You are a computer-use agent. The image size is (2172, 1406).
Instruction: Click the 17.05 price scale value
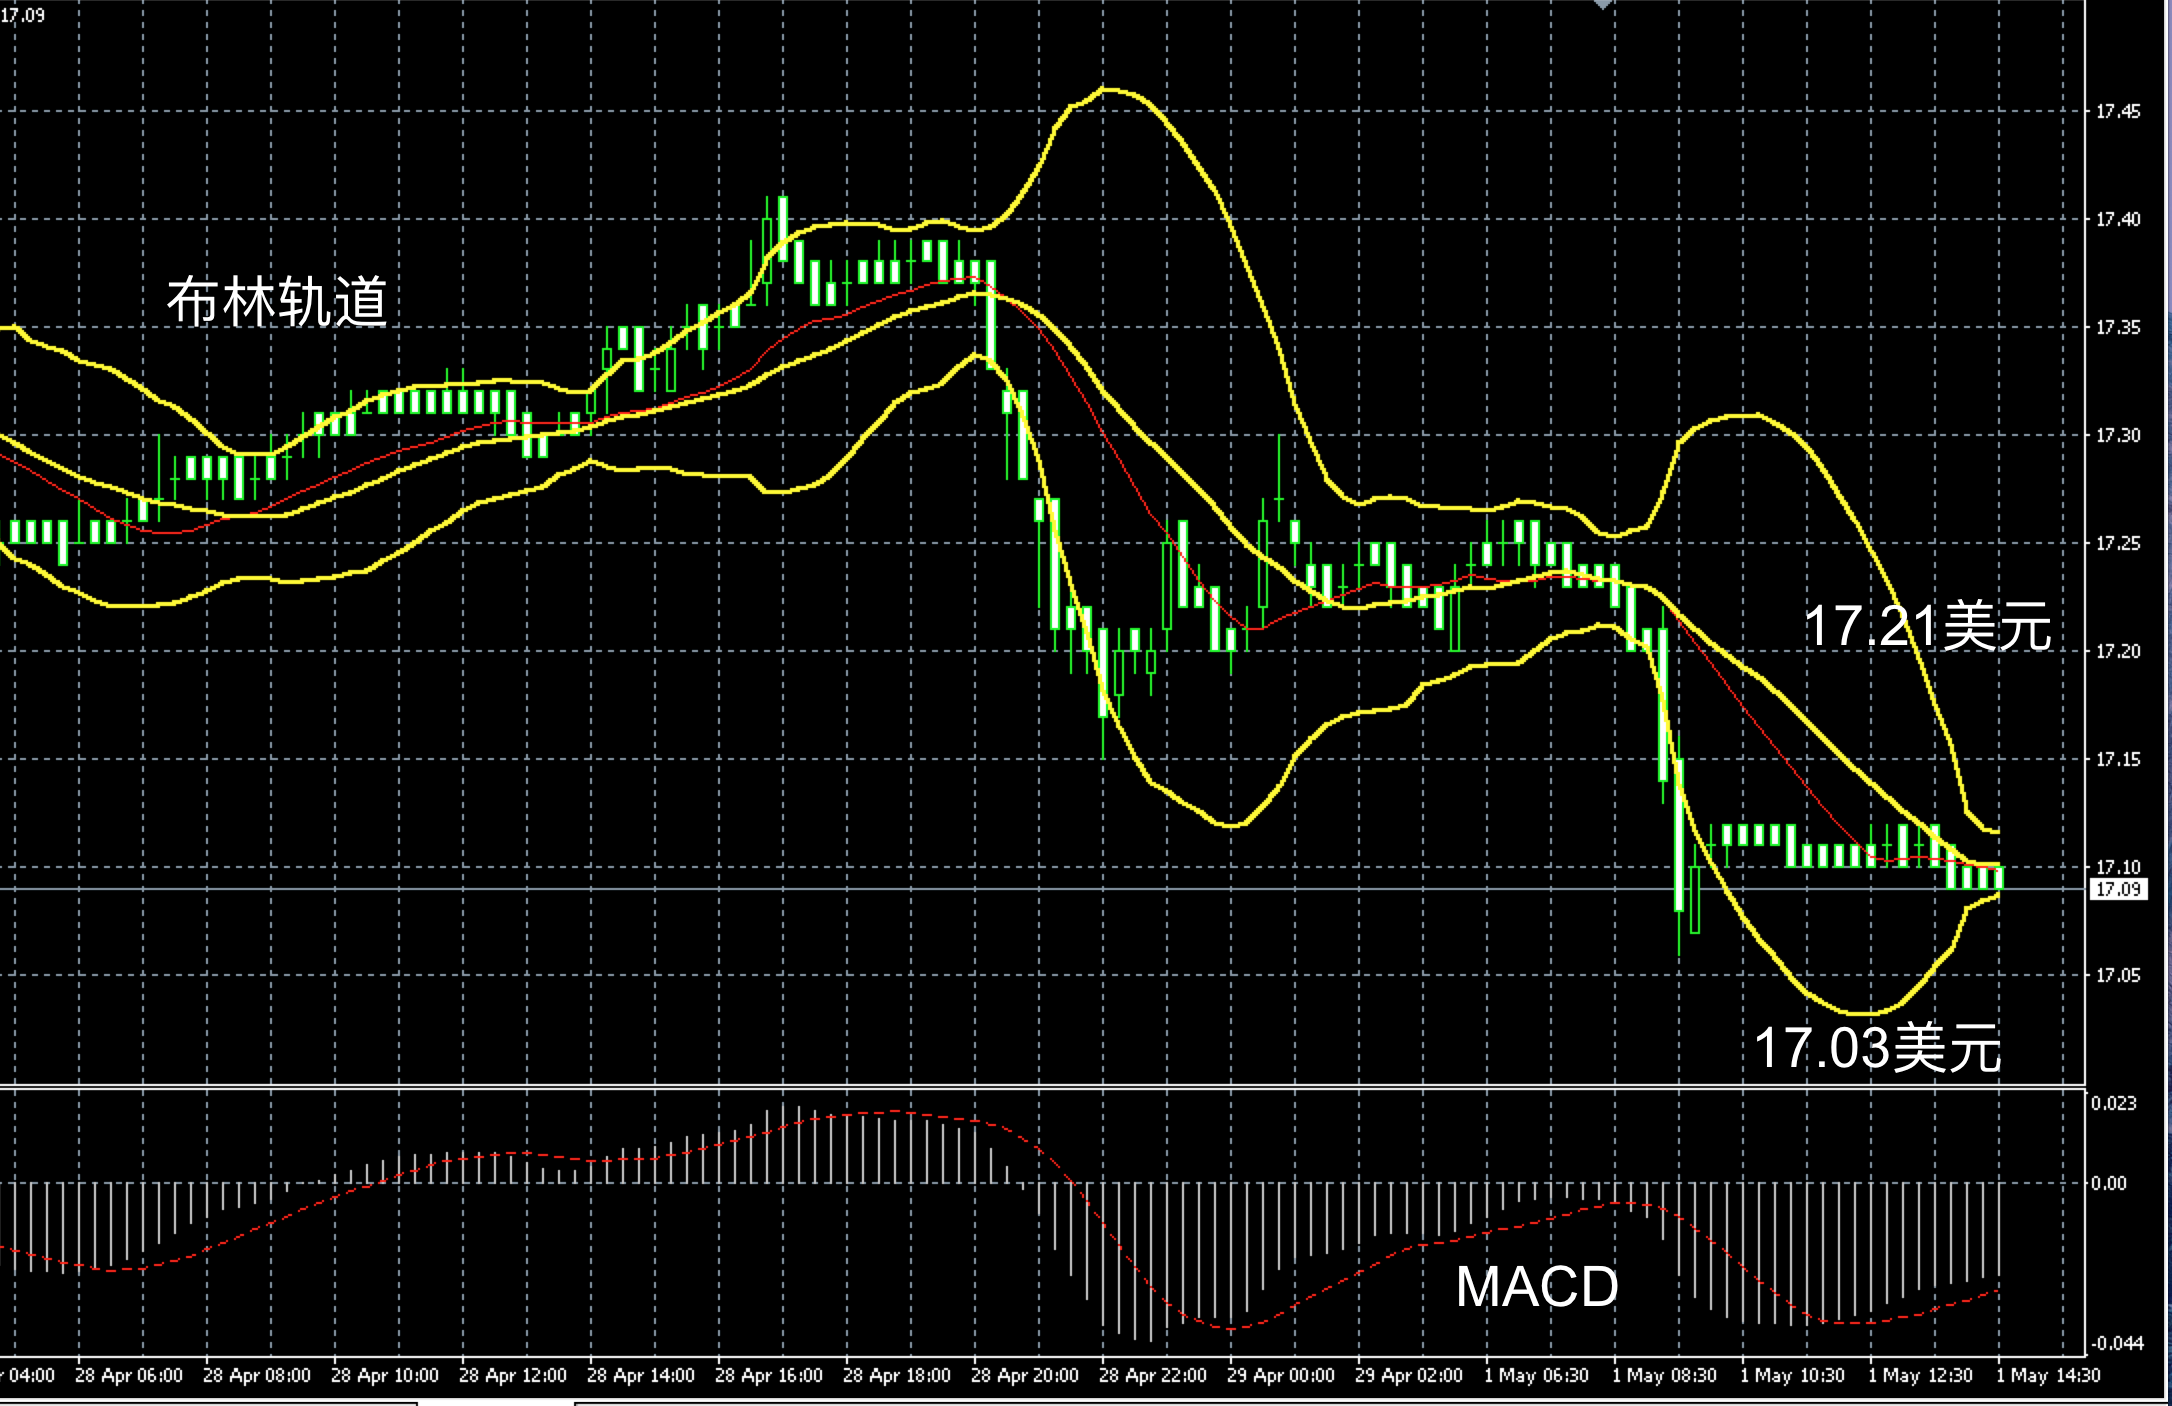click(2118, 975)
